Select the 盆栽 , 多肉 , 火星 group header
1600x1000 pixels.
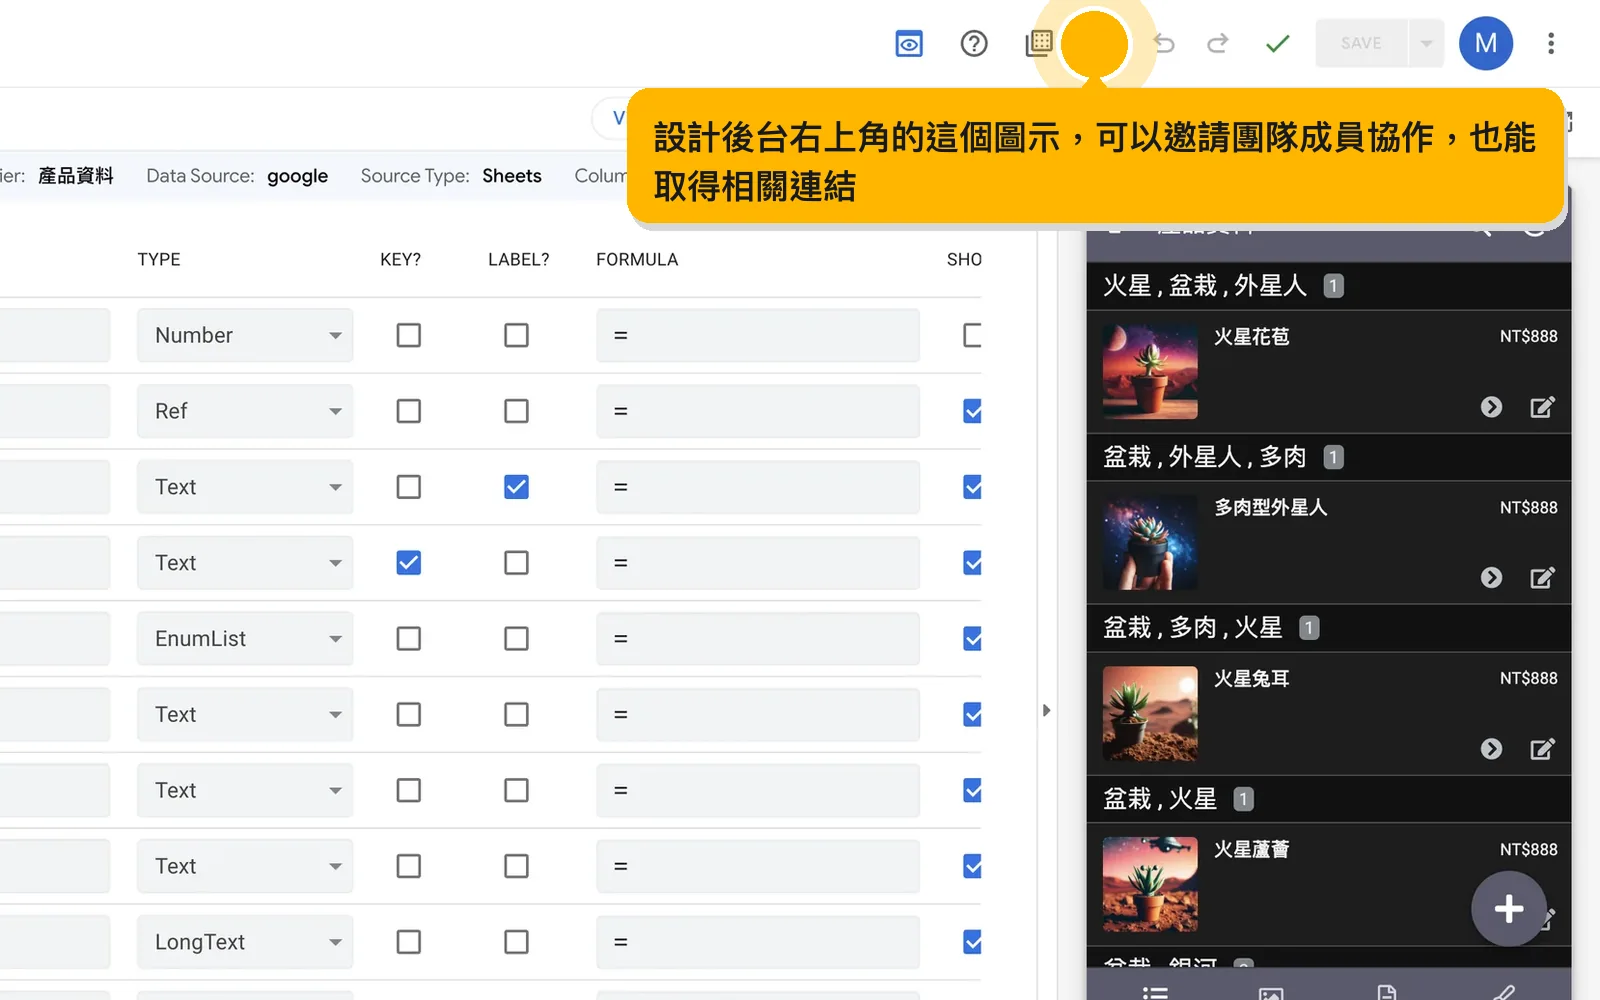coord(1328,628)
